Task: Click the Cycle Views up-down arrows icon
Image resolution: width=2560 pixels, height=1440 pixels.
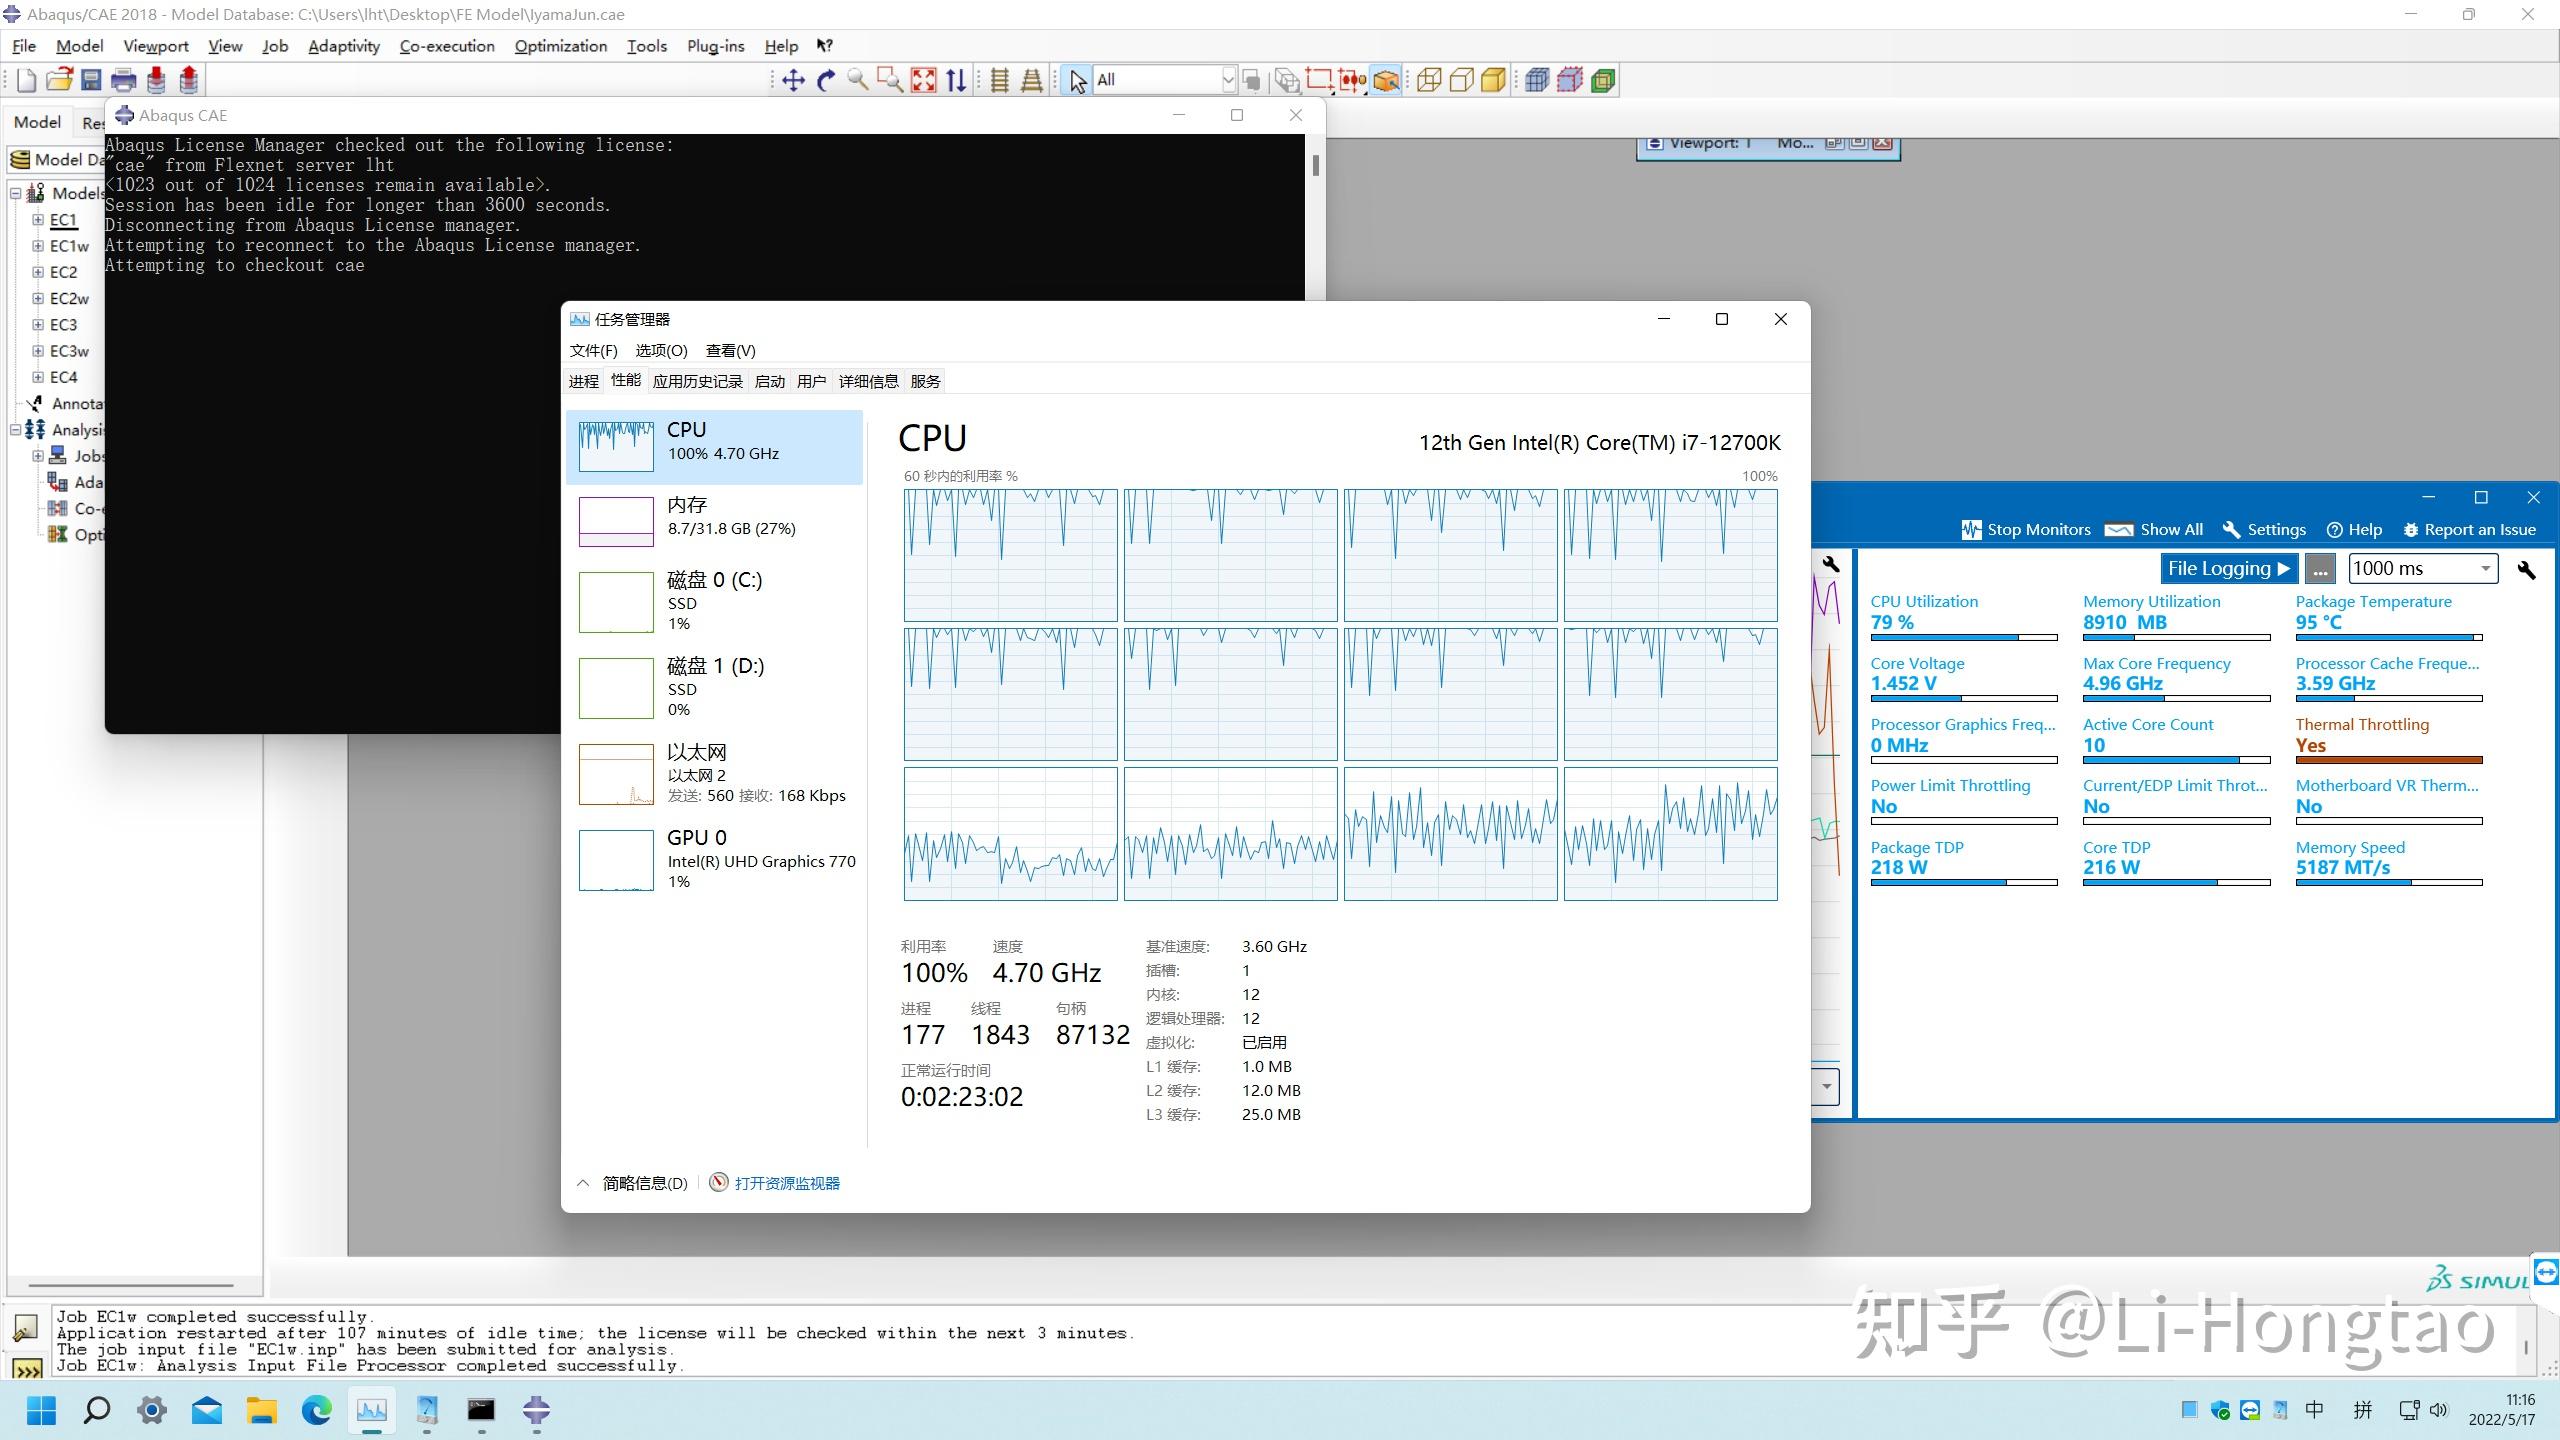Action: [x=956, y=80]
